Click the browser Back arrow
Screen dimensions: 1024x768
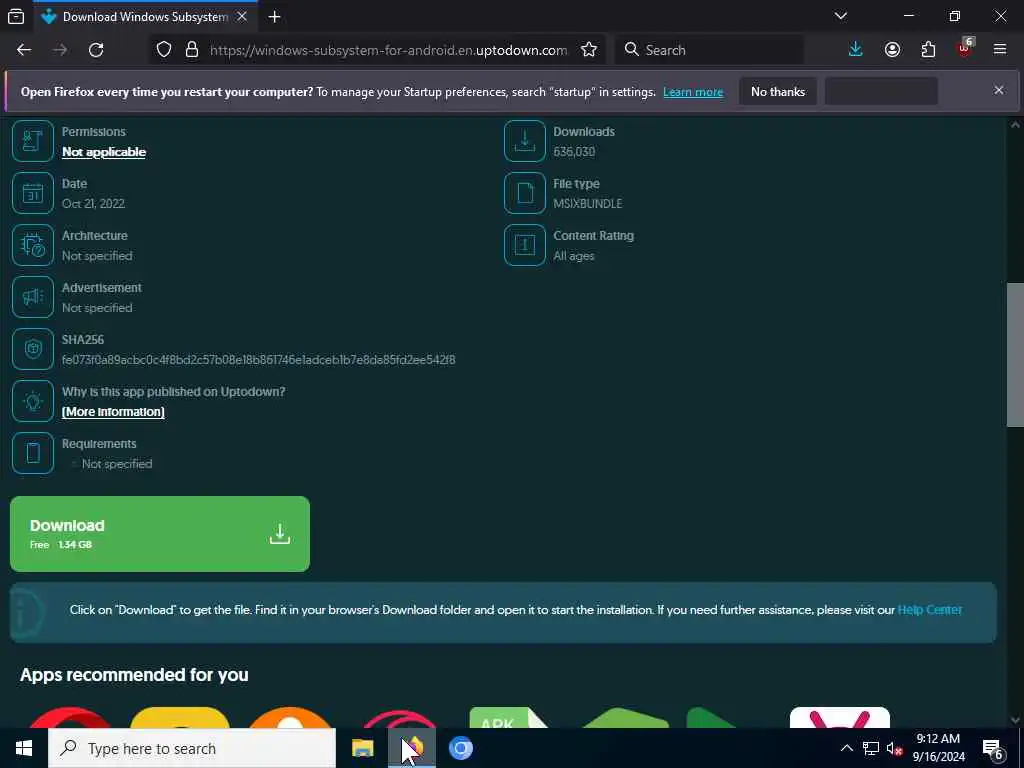pos(24,50)
